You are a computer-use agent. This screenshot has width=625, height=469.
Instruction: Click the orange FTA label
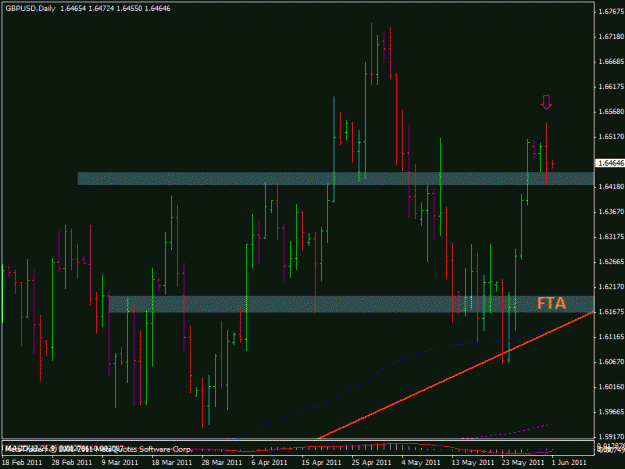551,304
